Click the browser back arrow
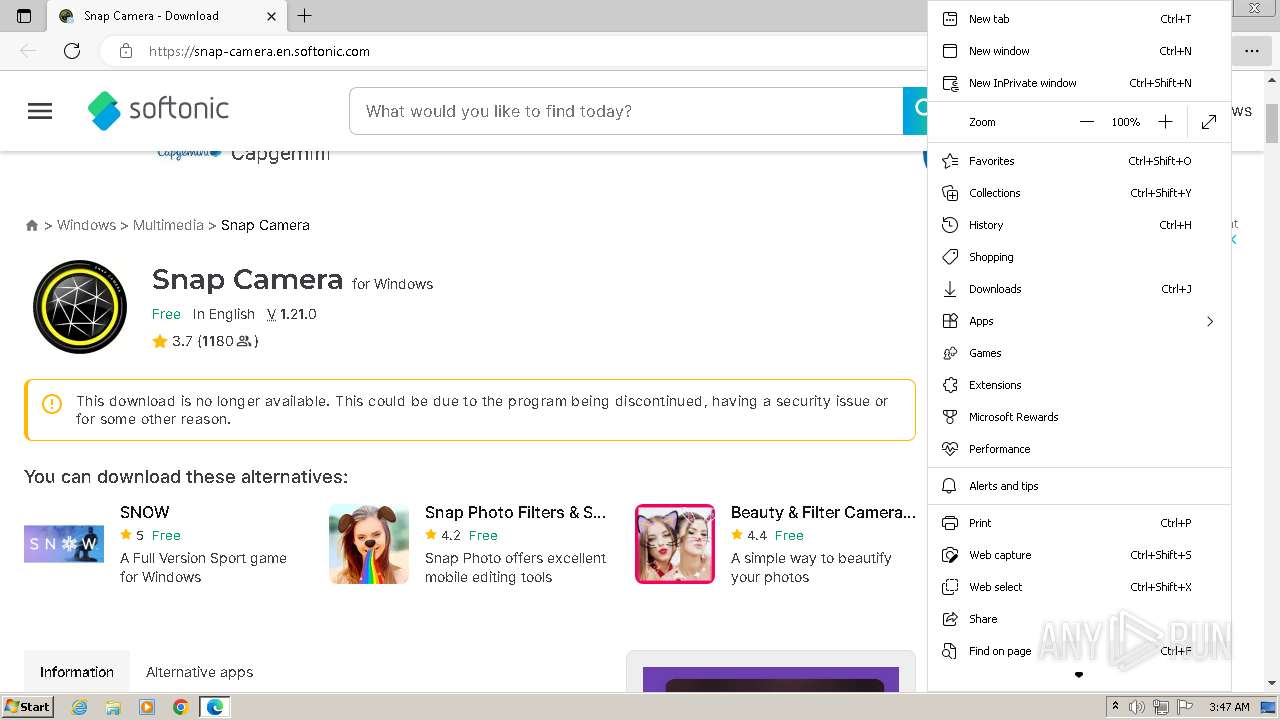This screenshot has height=720, width=1280. coord(28,51)
